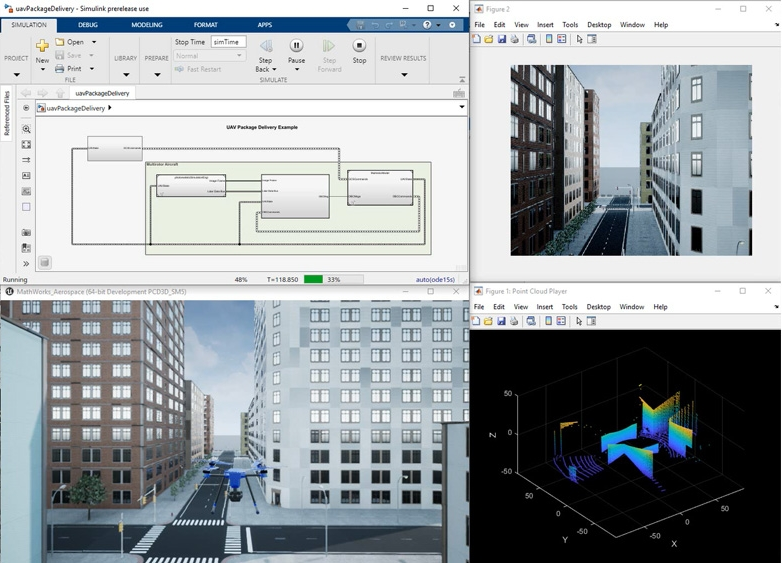
Task: Expand the PROJECT section dropdown
Action: [16, 75]
